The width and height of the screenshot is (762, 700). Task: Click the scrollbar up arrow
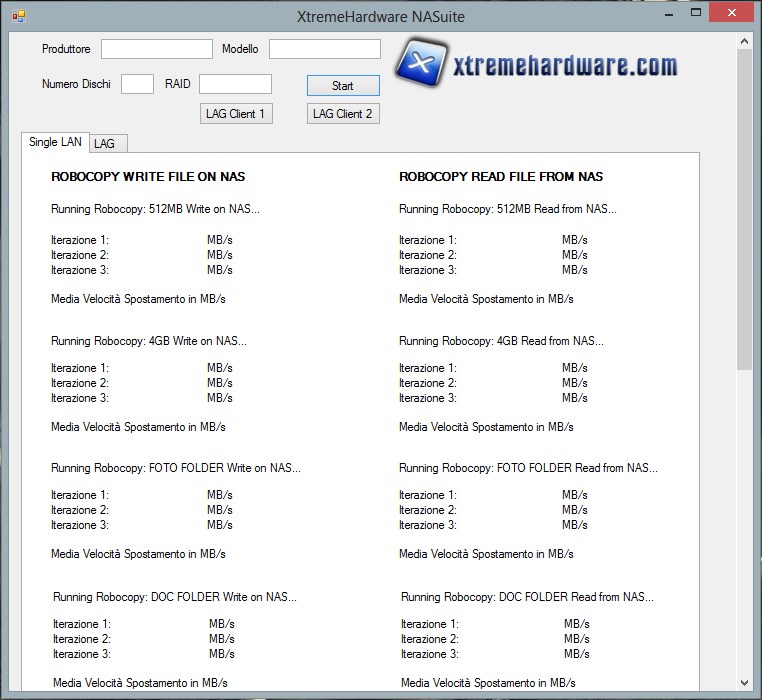tap(744, 41)
